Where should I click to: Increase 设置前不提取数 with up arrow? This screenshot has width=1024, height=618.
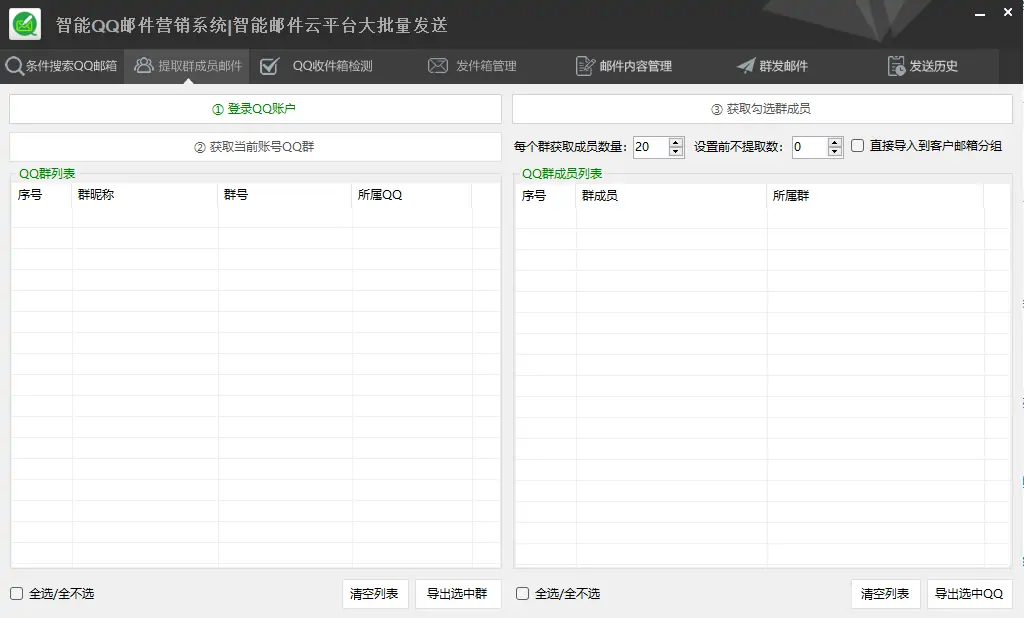coord(835,142)
